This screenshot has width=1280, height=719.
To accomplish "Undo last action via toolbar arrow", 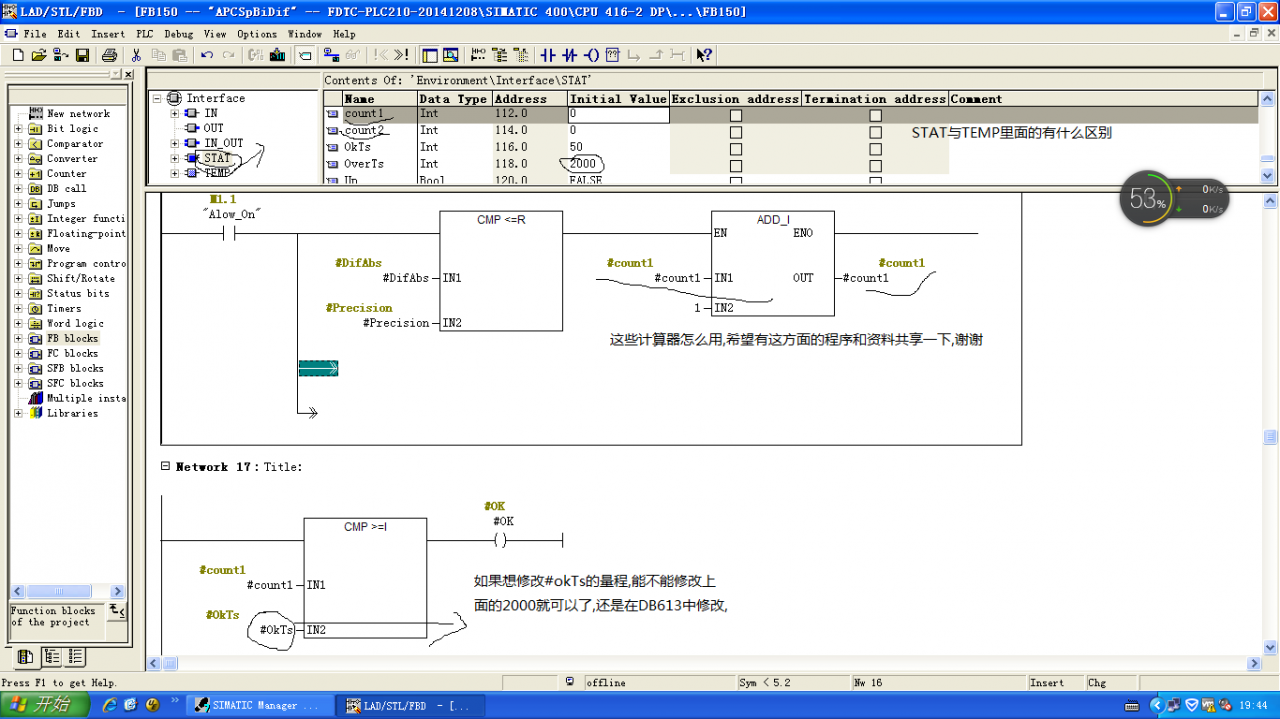I will click(x=207, y=55).
